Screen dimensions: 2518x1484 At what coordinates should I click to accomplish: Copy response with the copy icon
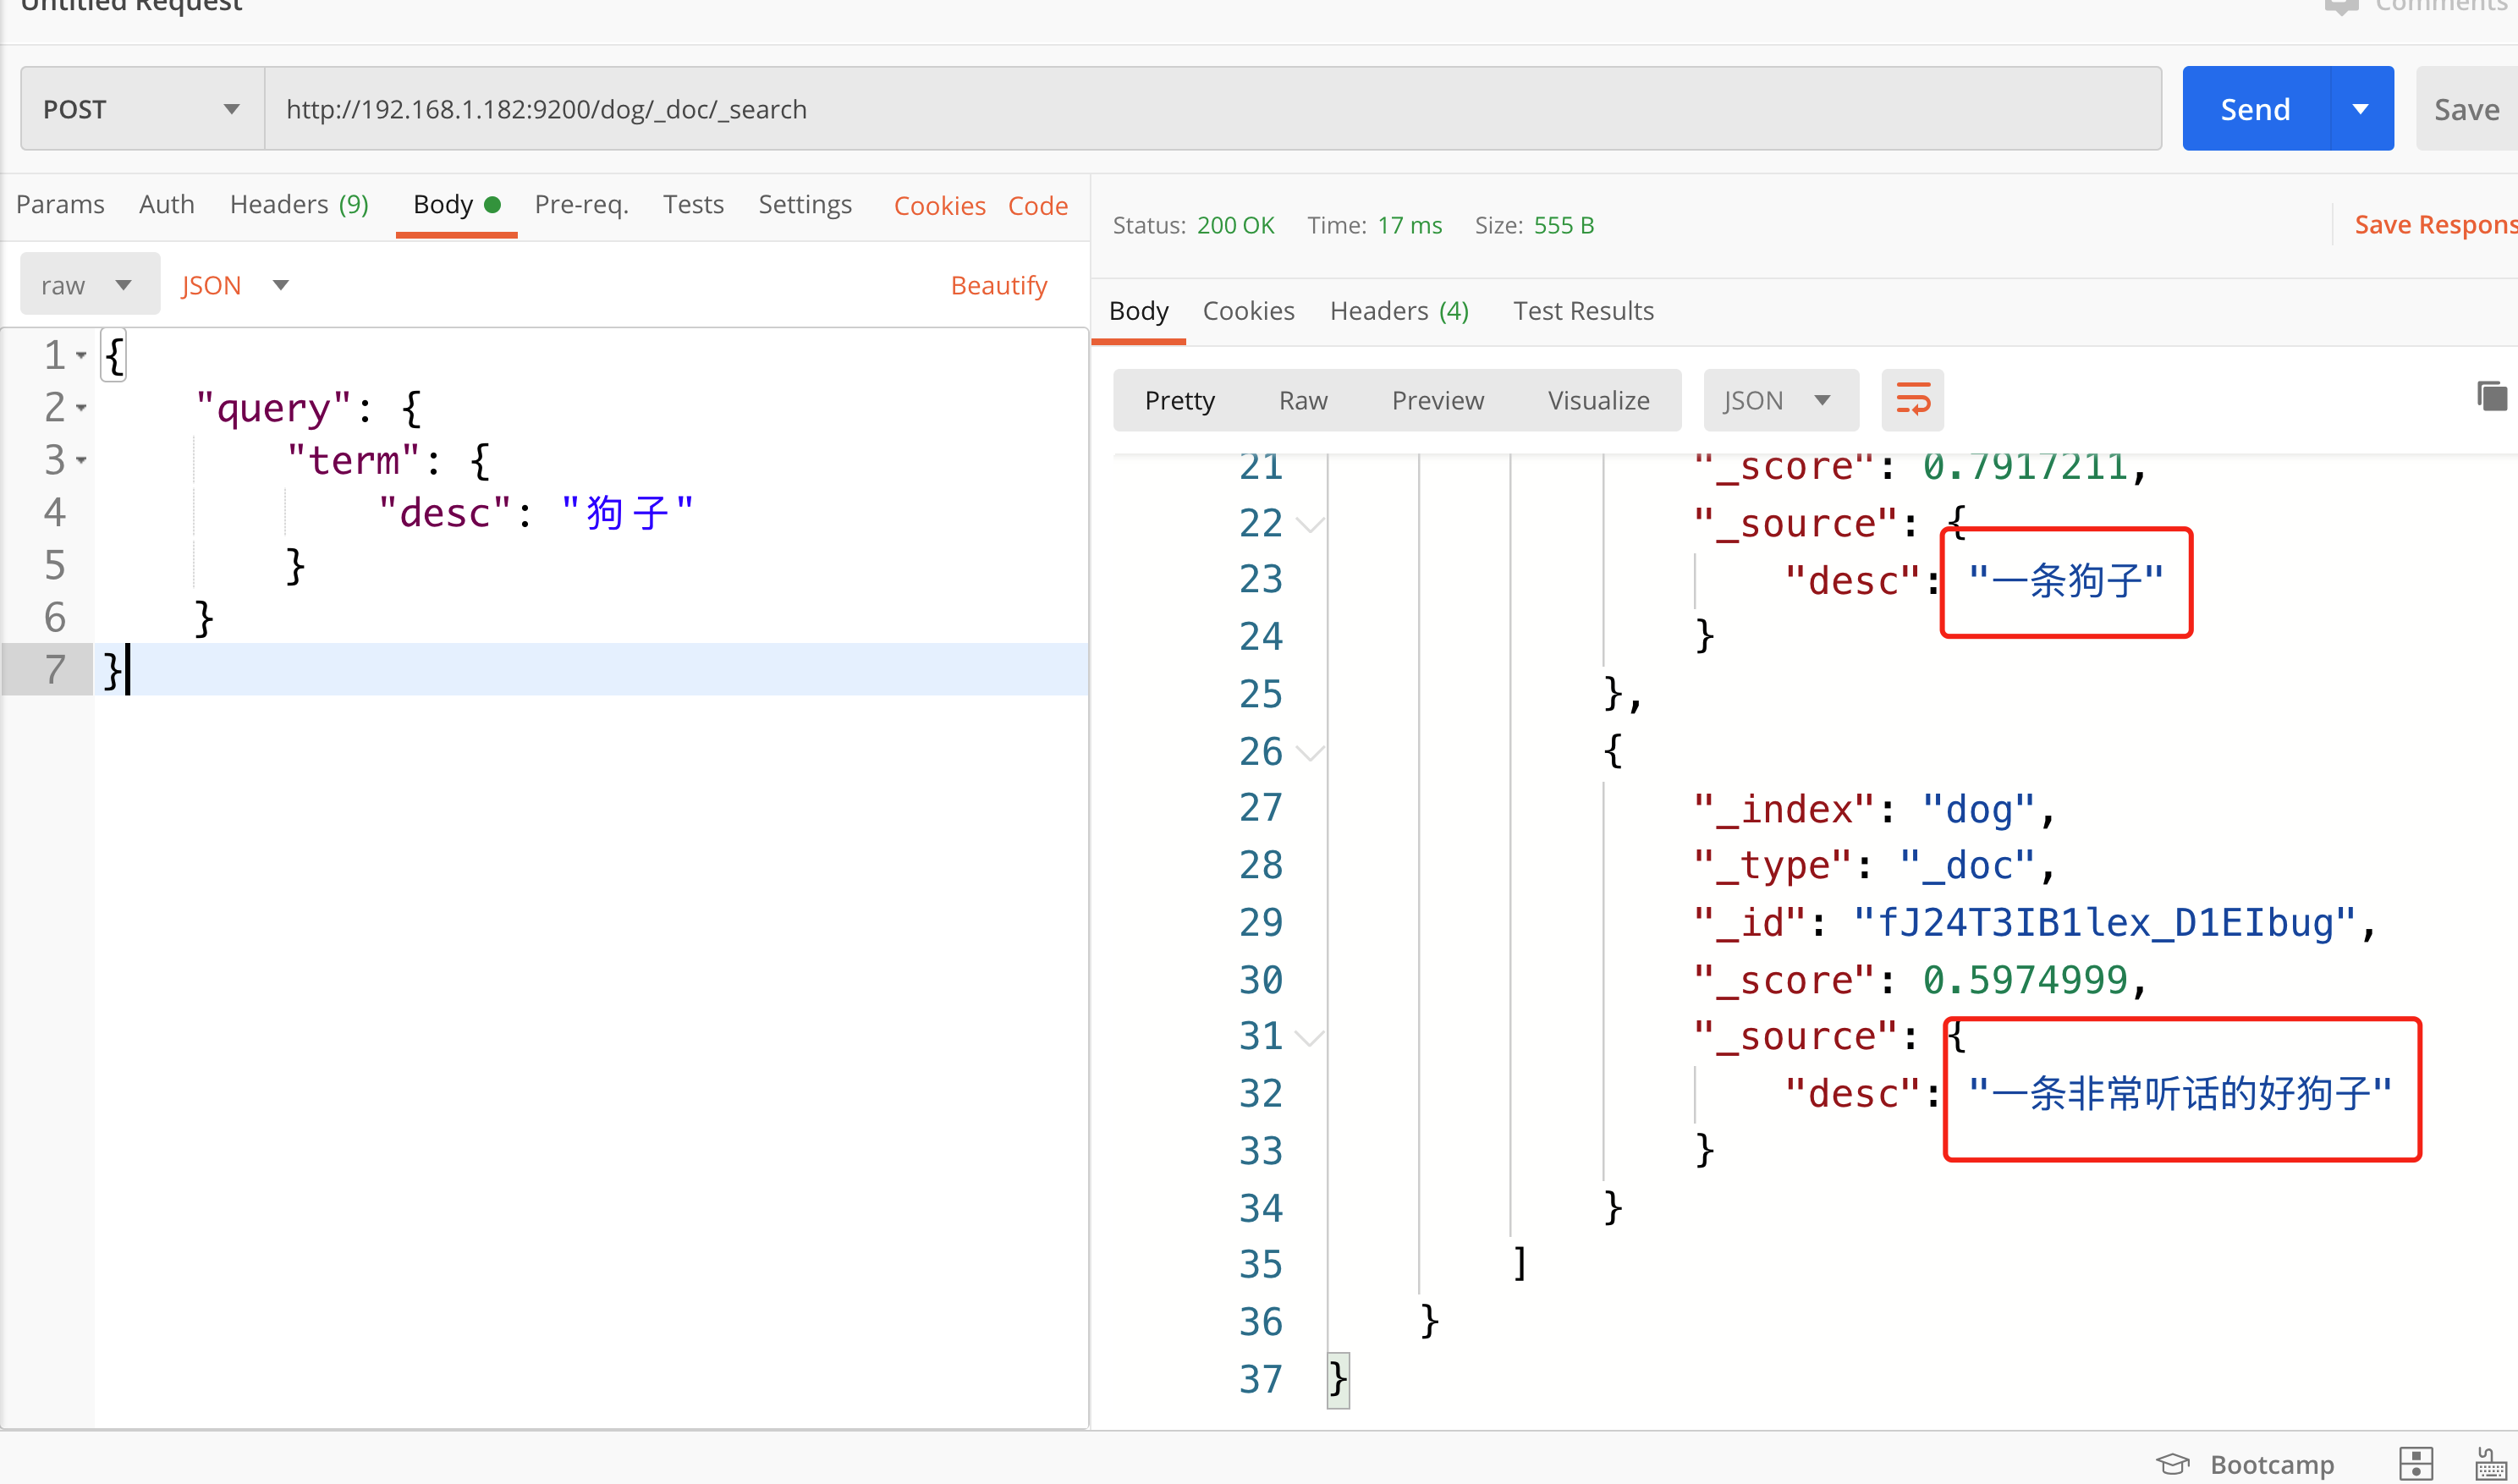pos(2491,396)
